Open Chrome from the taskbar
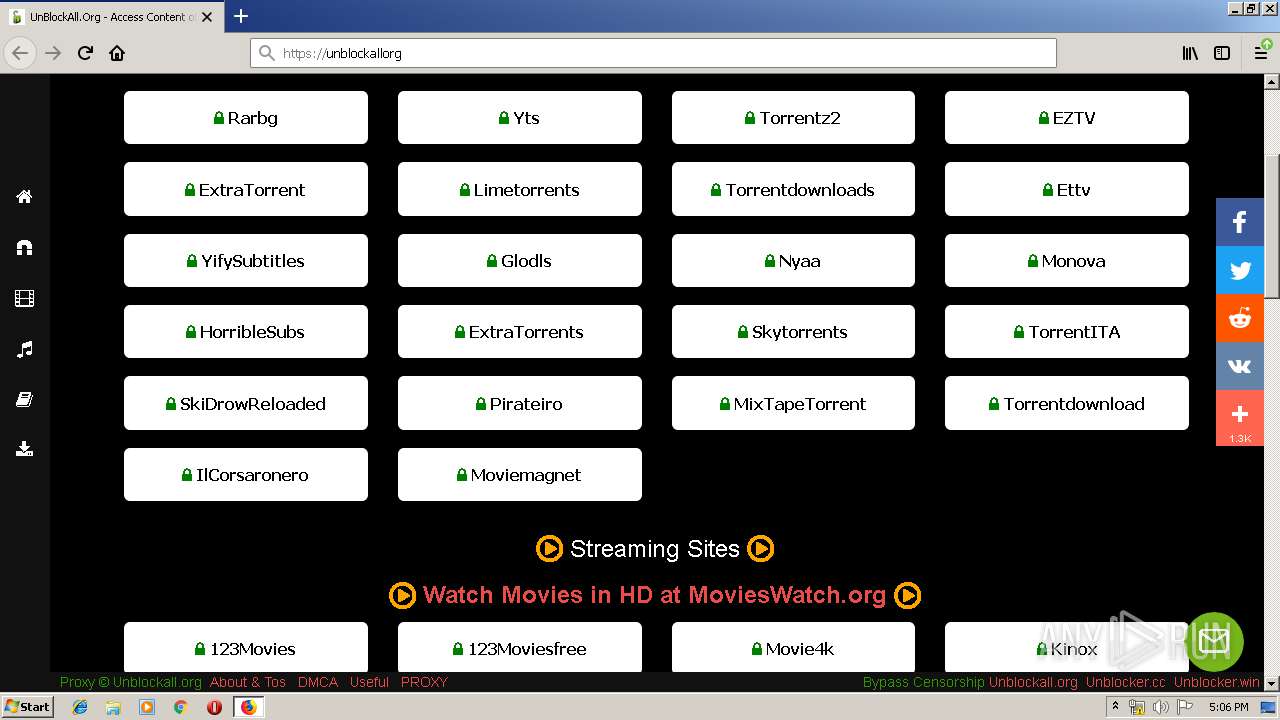1280x720 pixels. 181,707
